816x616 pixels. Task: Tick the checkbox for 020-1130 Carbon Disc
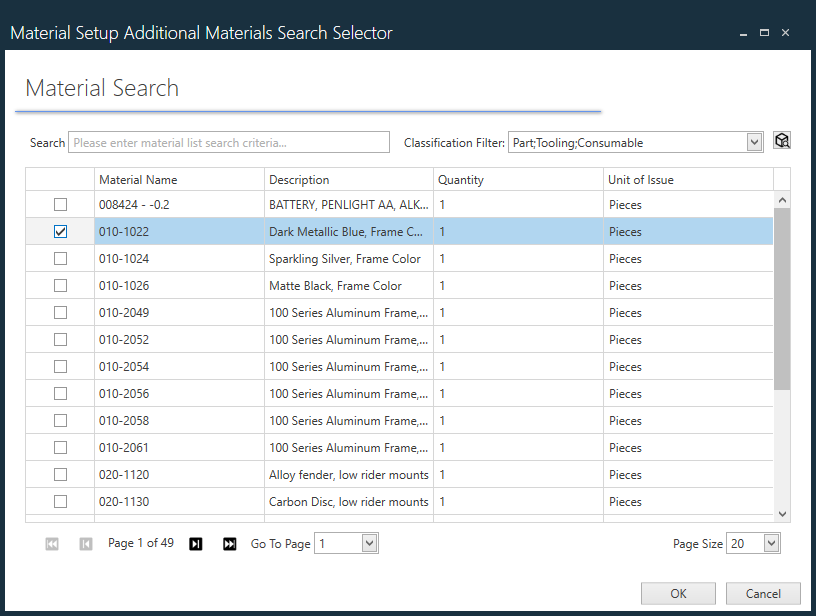[60, 501]
